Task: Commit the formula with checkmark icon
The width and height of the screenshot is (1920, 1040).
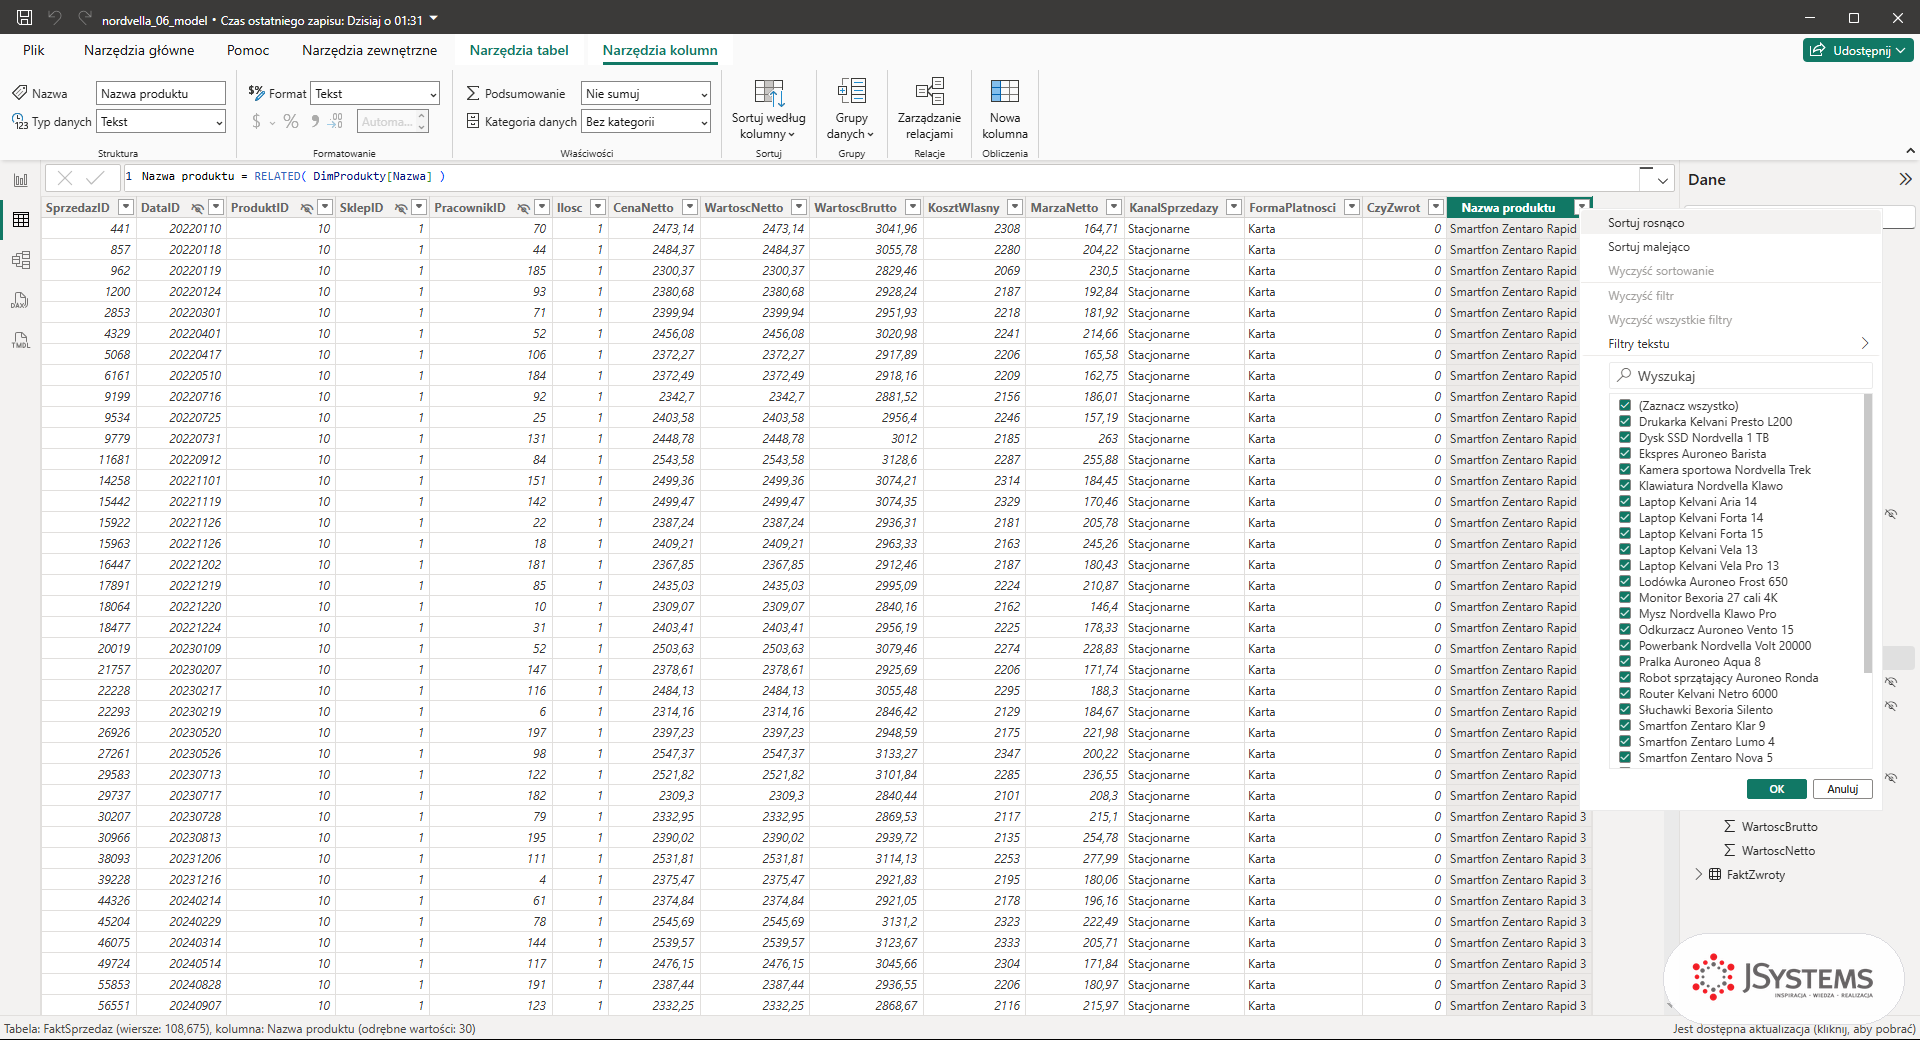Action: coord(95,178)
